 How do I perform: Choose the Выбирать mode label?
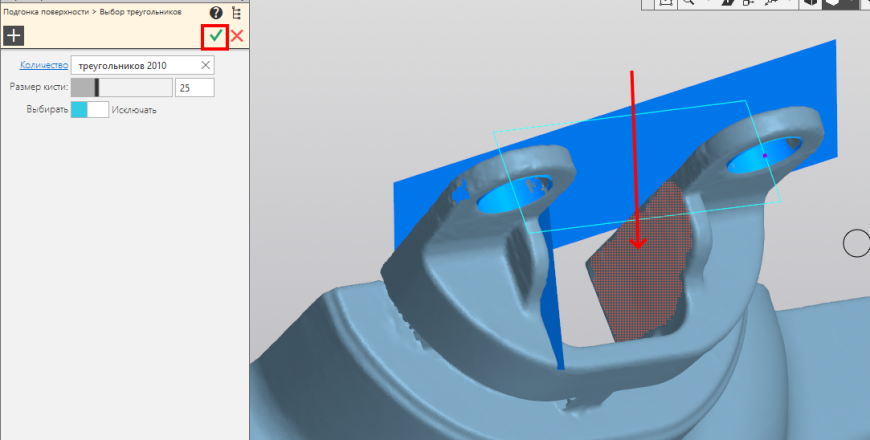pyautogui.click(x=47, y=110)
